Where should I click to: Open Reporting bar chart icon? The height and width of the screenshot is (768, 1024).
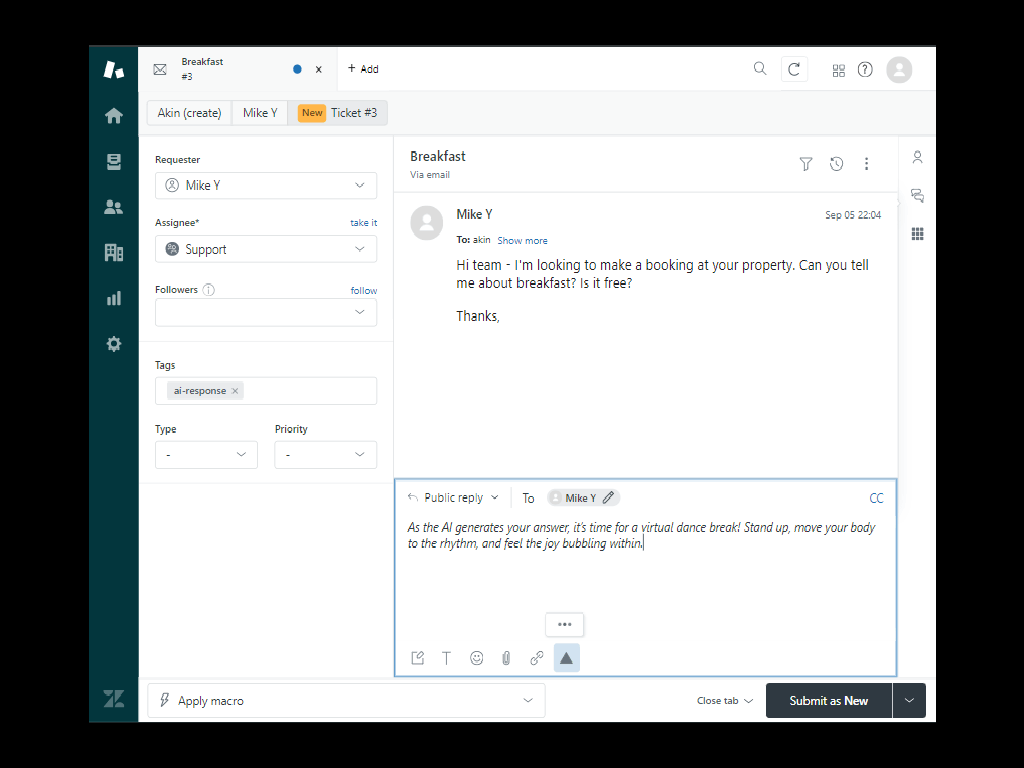(114, 298)
